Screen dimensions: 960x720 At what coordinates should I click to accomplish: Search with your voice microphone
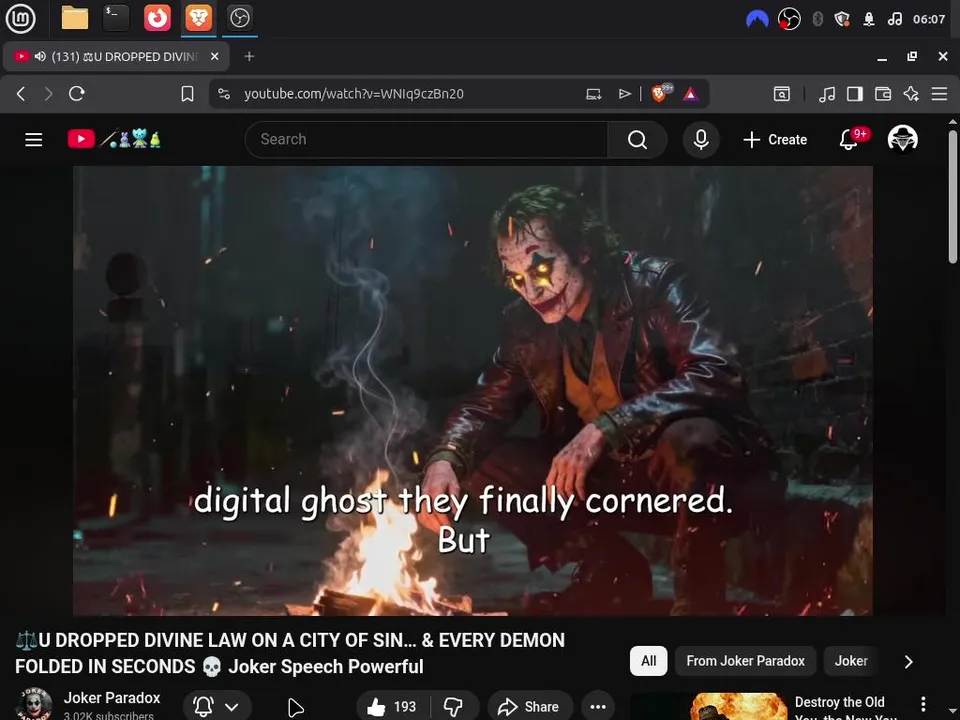pyautogui.click(x=701, y=140)
